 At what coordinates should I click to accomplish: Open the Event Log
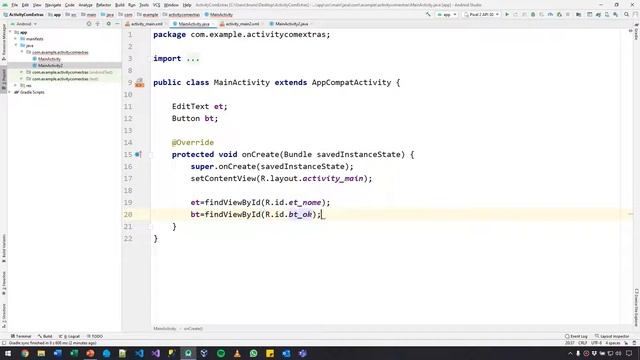tap(576, 336)
